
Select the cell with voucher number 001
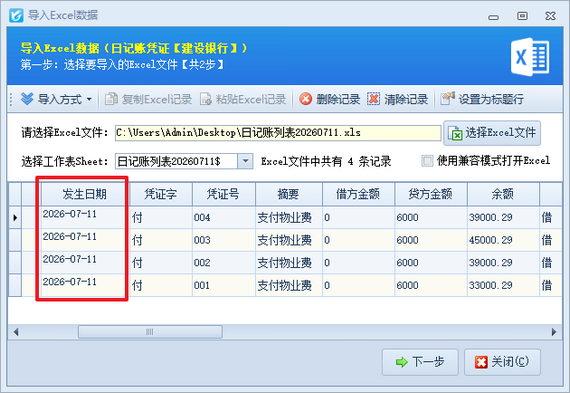224,285
